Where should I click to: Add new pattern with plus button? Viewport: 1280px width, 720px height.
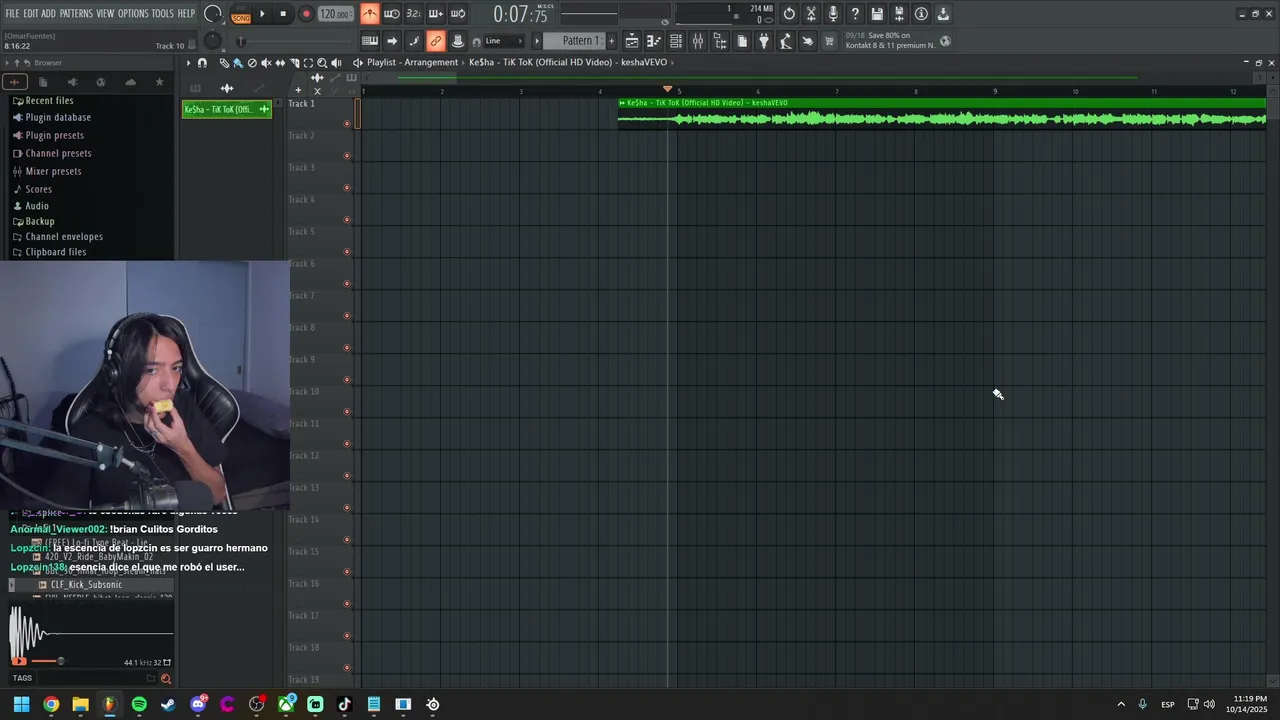(x=612, y=41)
